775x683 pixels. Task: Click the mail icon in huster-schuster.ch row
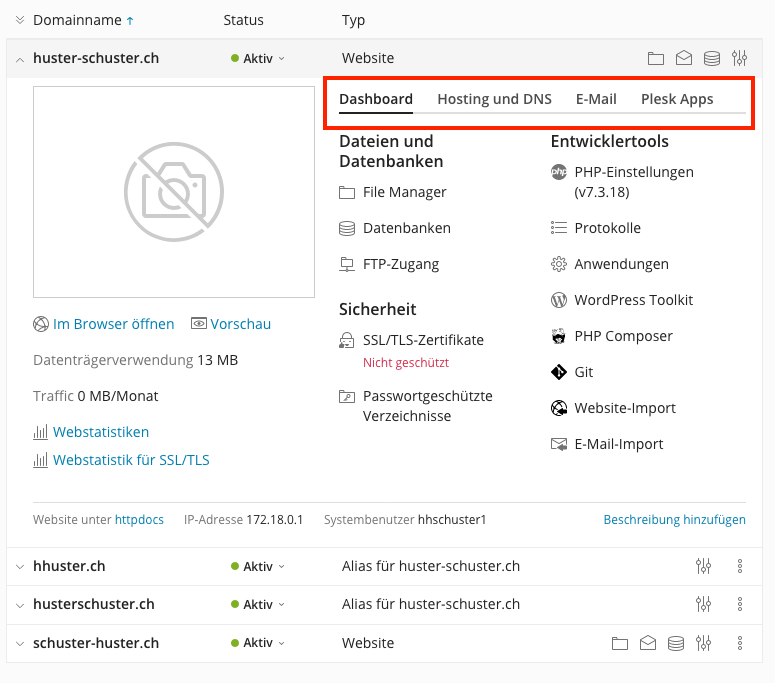click(x=683, y=59)
